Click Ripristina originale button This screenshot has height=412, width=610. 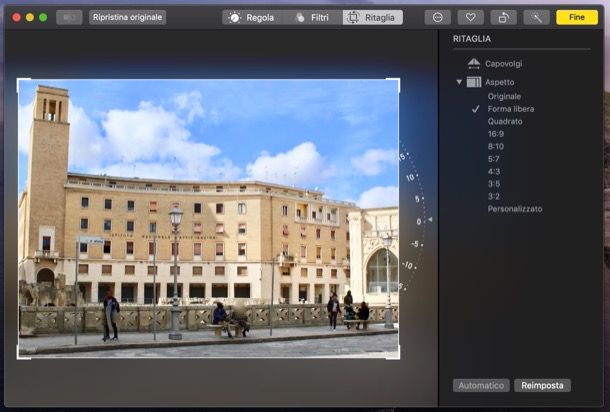point(127,17)
